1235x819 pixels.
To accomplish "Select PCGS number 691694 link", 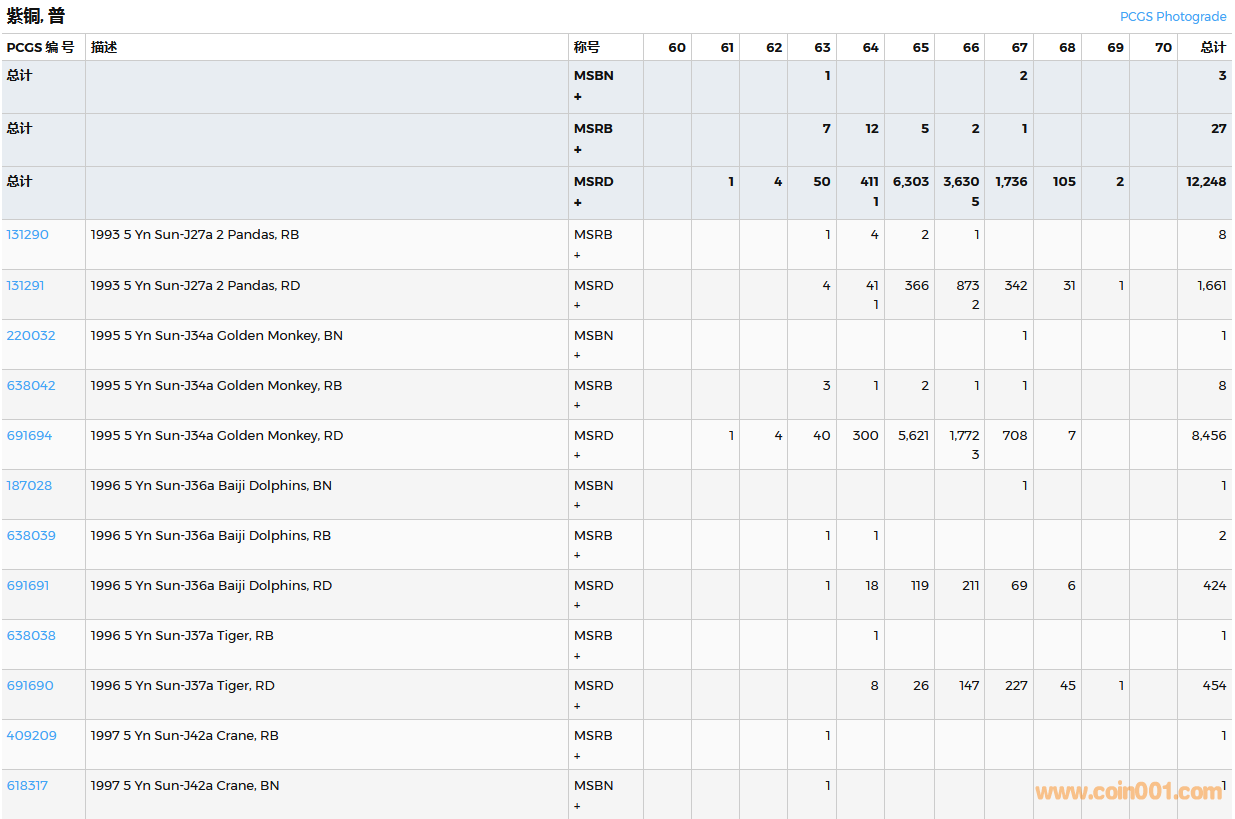I will 29,436.
